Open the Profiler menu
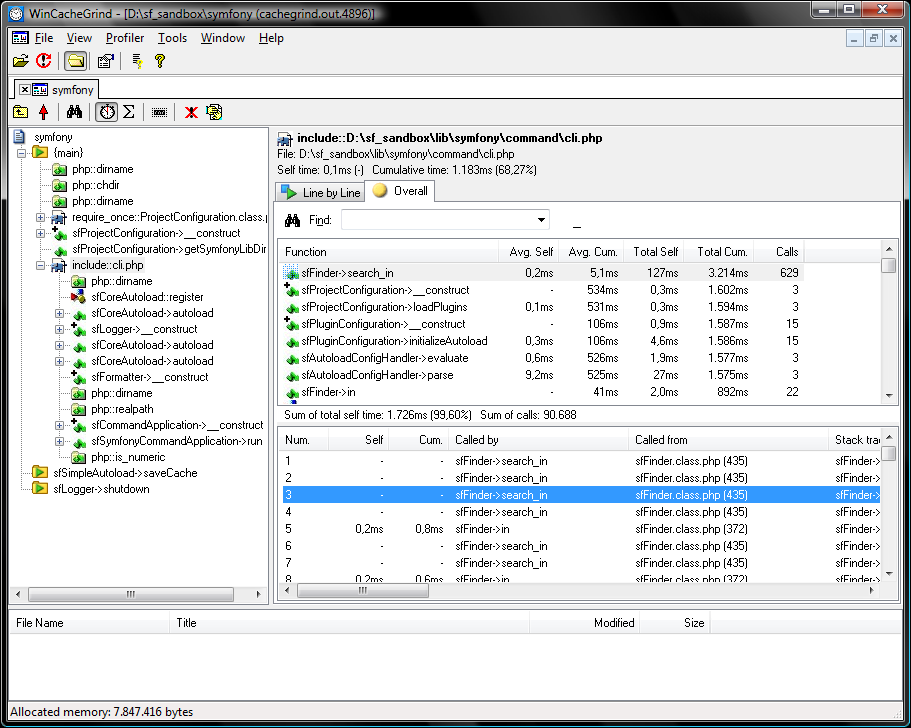 125,38
